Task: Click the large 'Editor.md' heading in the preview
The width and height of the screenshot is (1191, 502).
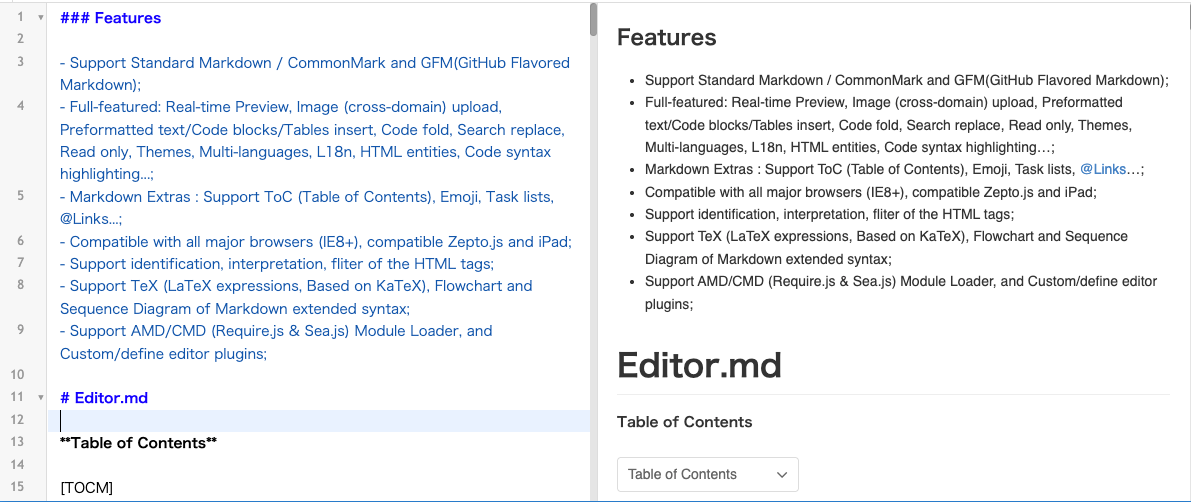Action: [699, 365]
